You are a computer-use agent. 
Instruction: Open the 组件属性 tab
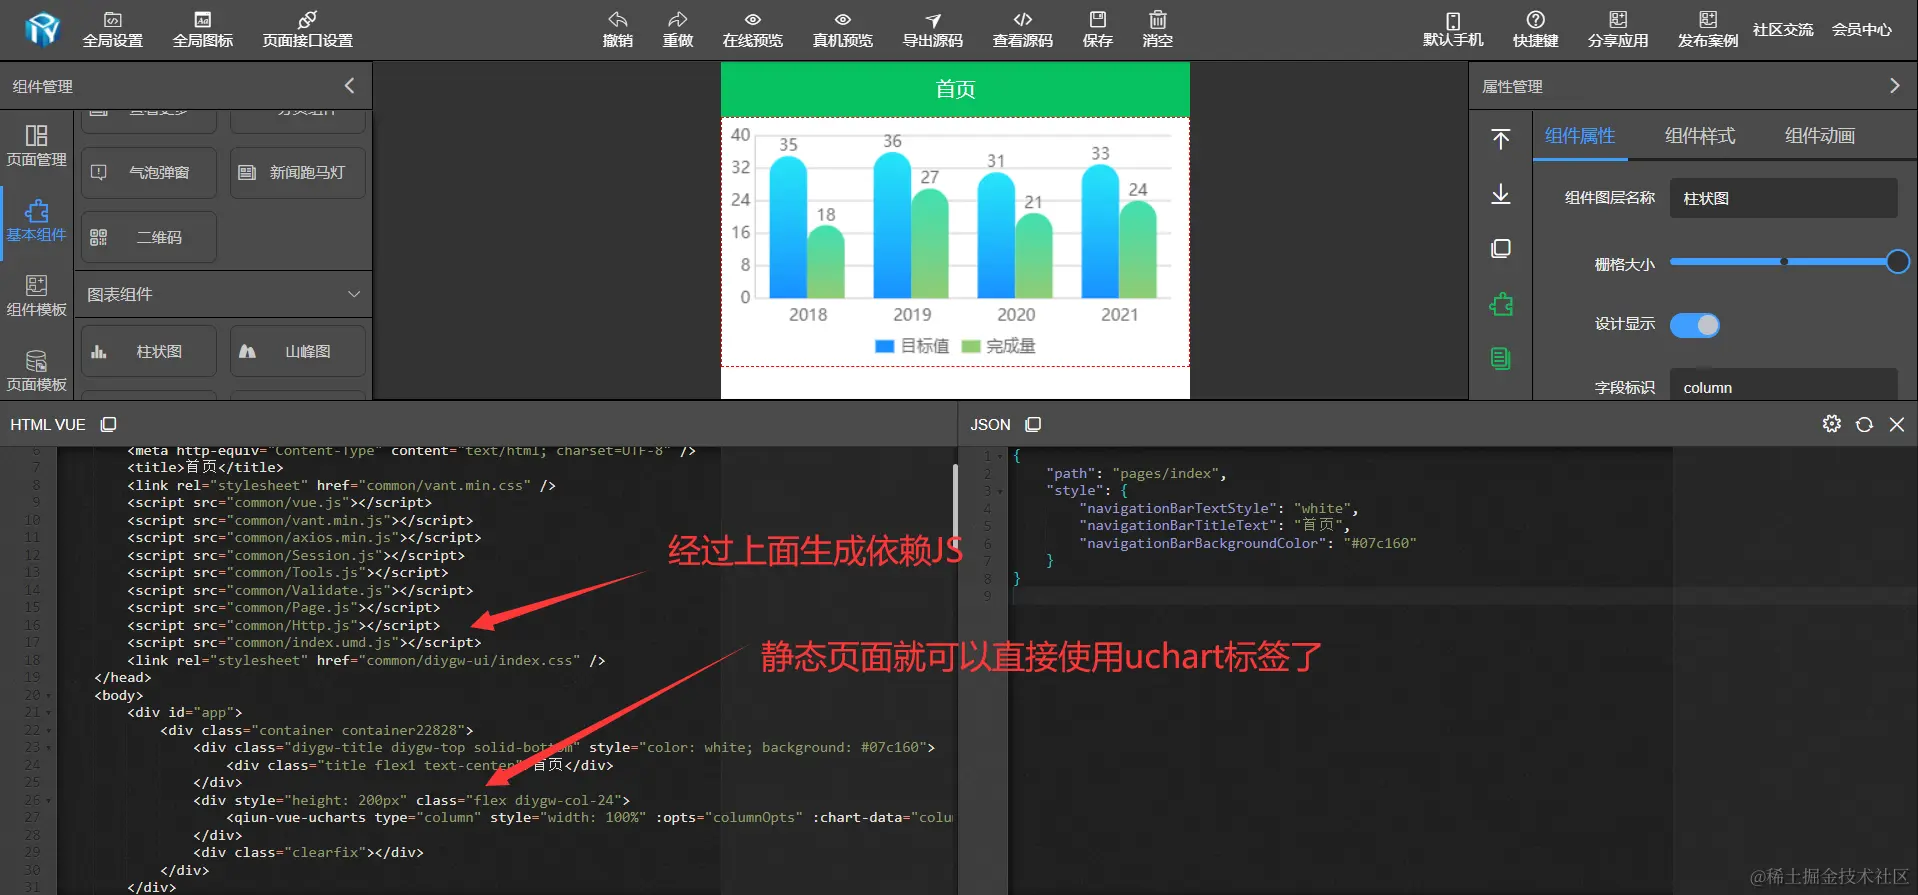point(1580,136)
